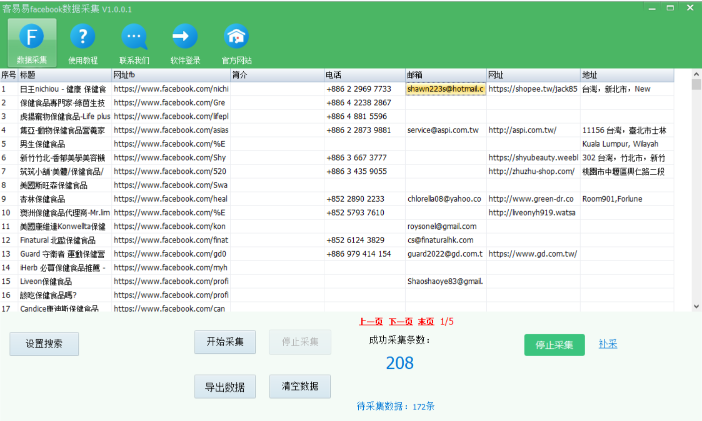Viewport: 702px width, 421px height.
Task: Jump to last page via 末页
Action: tap(426, 322)
